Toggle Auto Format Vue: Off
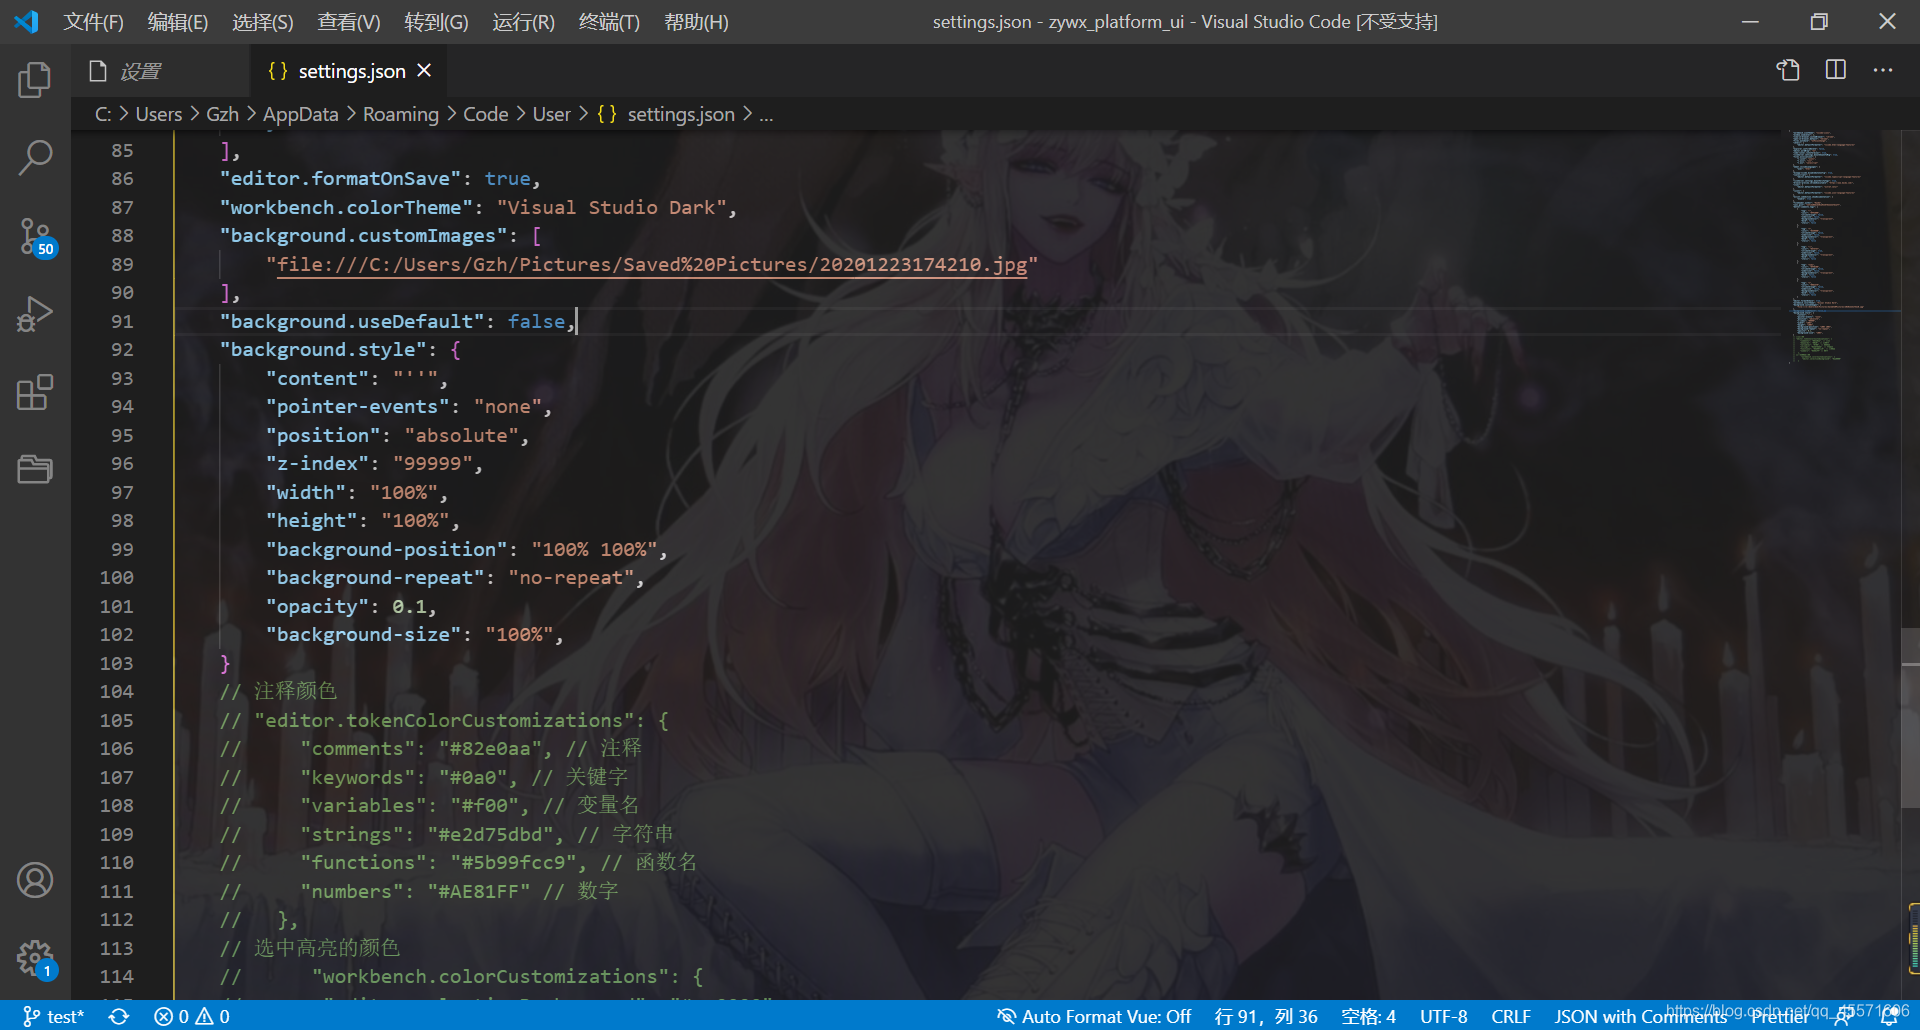This screenshot has height=1030, width=1920. pos(1094,1016)
